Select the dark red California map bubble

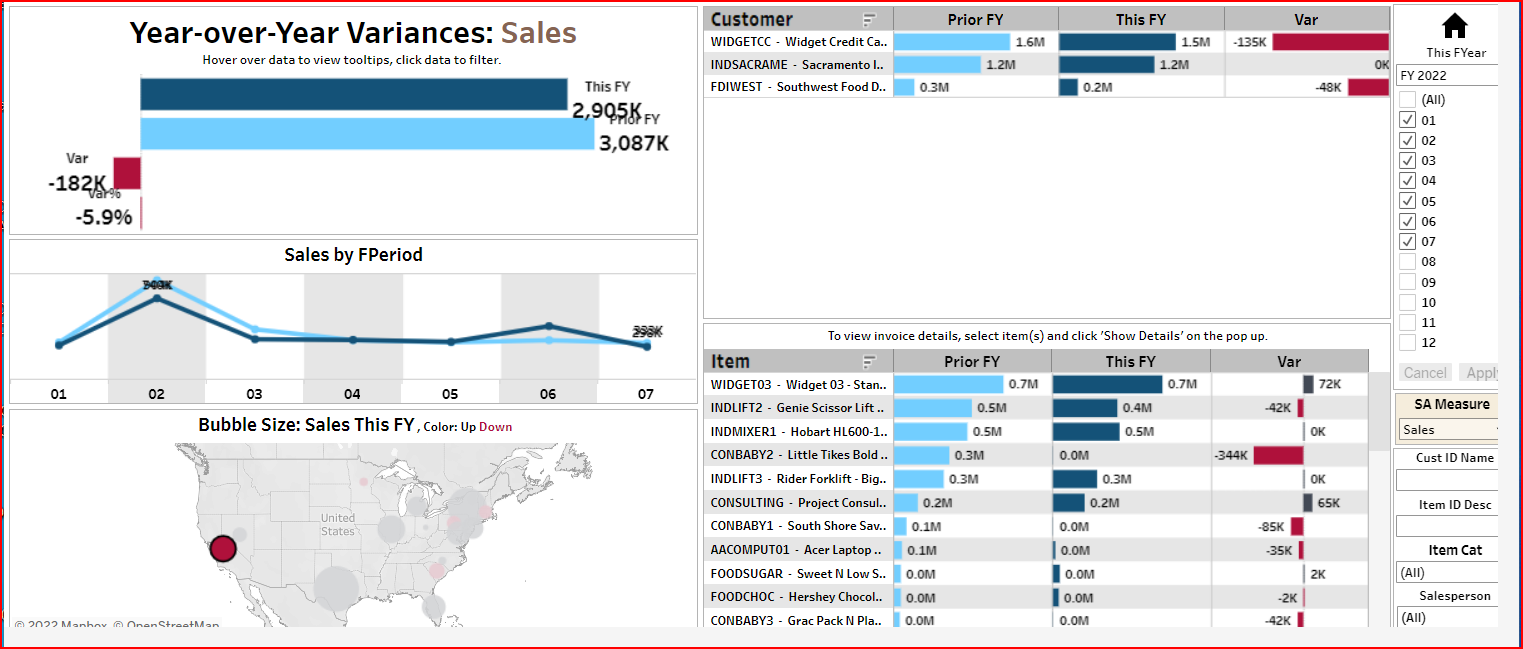[223, 548]
